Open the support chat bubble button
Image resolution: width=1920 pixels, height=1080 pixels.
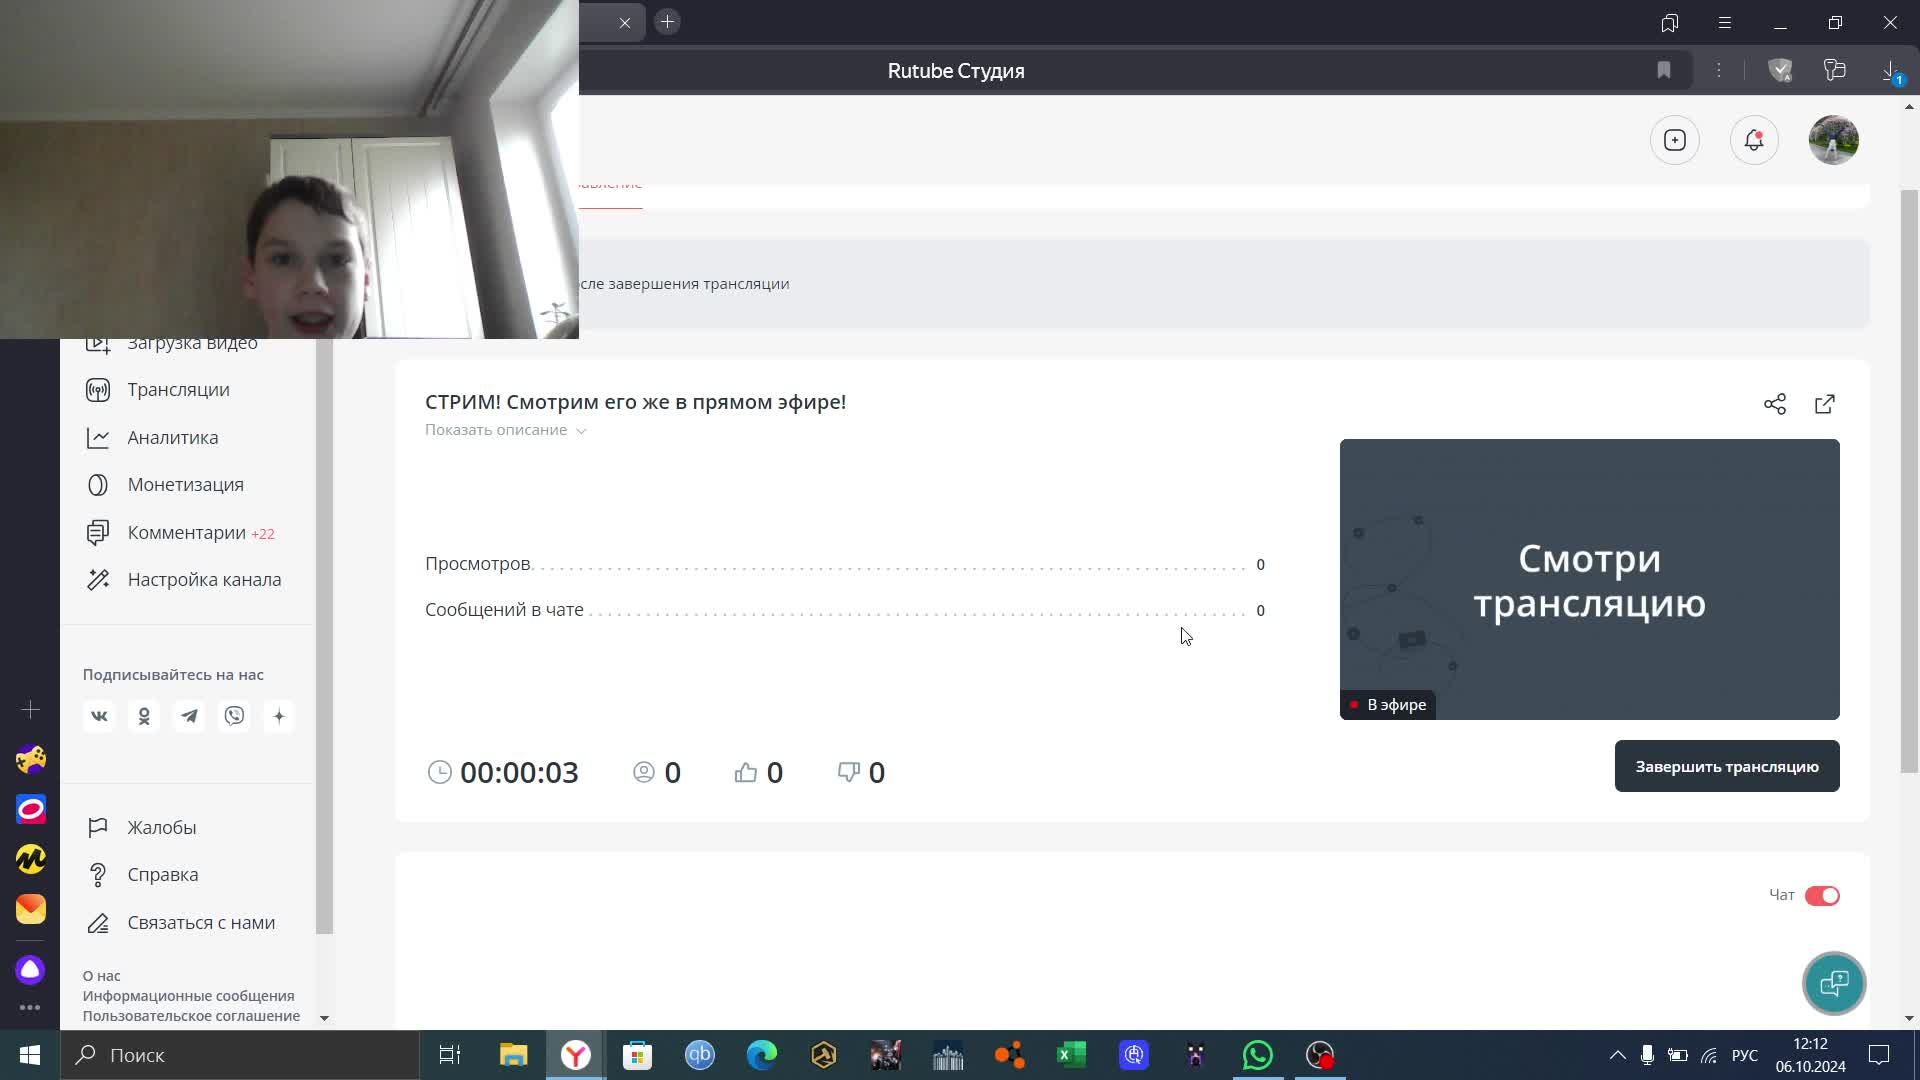click(1834, 983)
